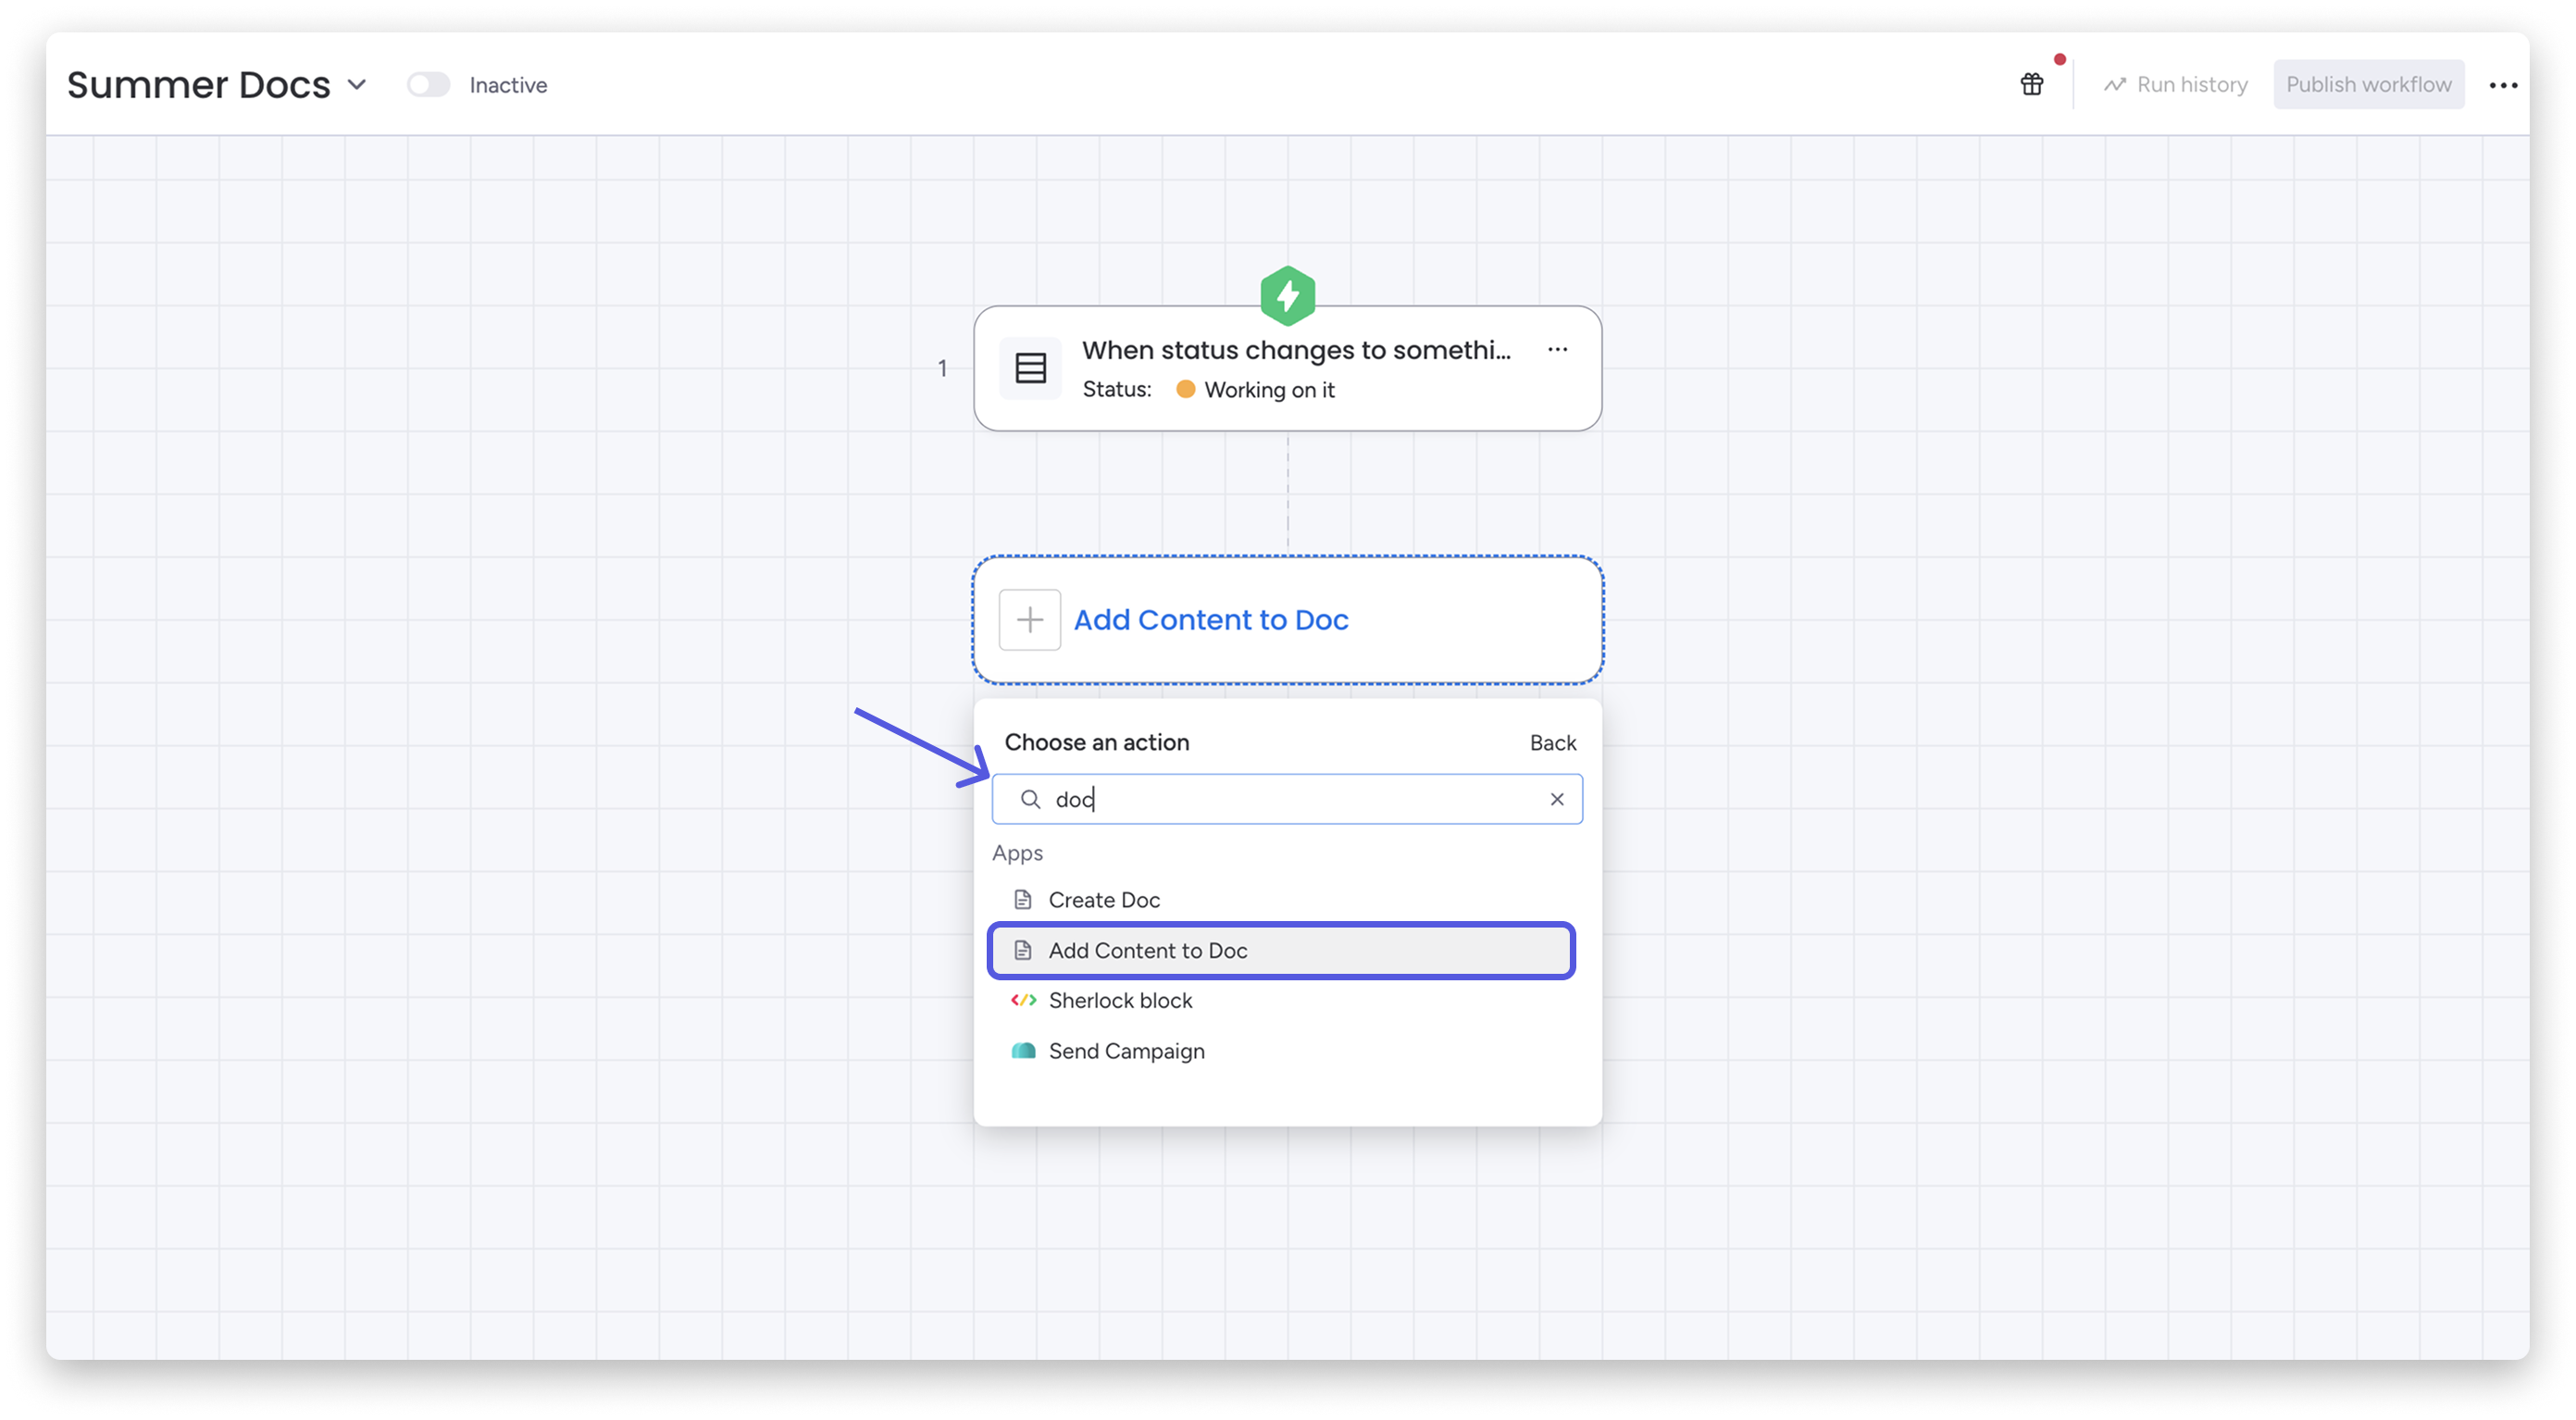Click the gift icon in the top toolbar

click(2032, 84)
